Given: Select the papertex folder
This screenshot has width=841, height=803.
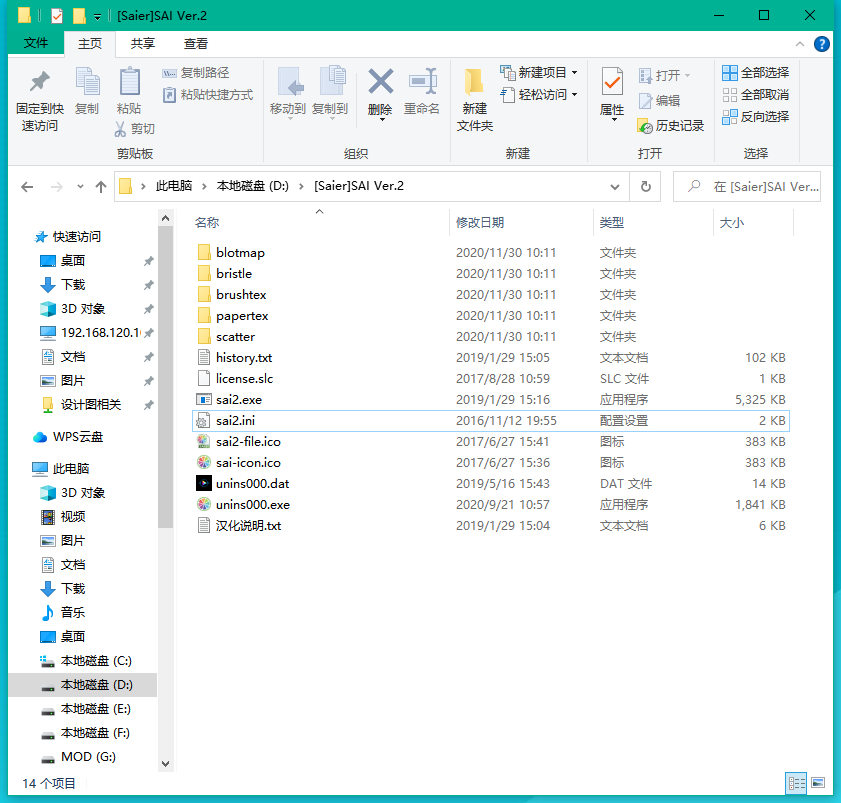Looking at the screenshot, I should click(242, 316).
